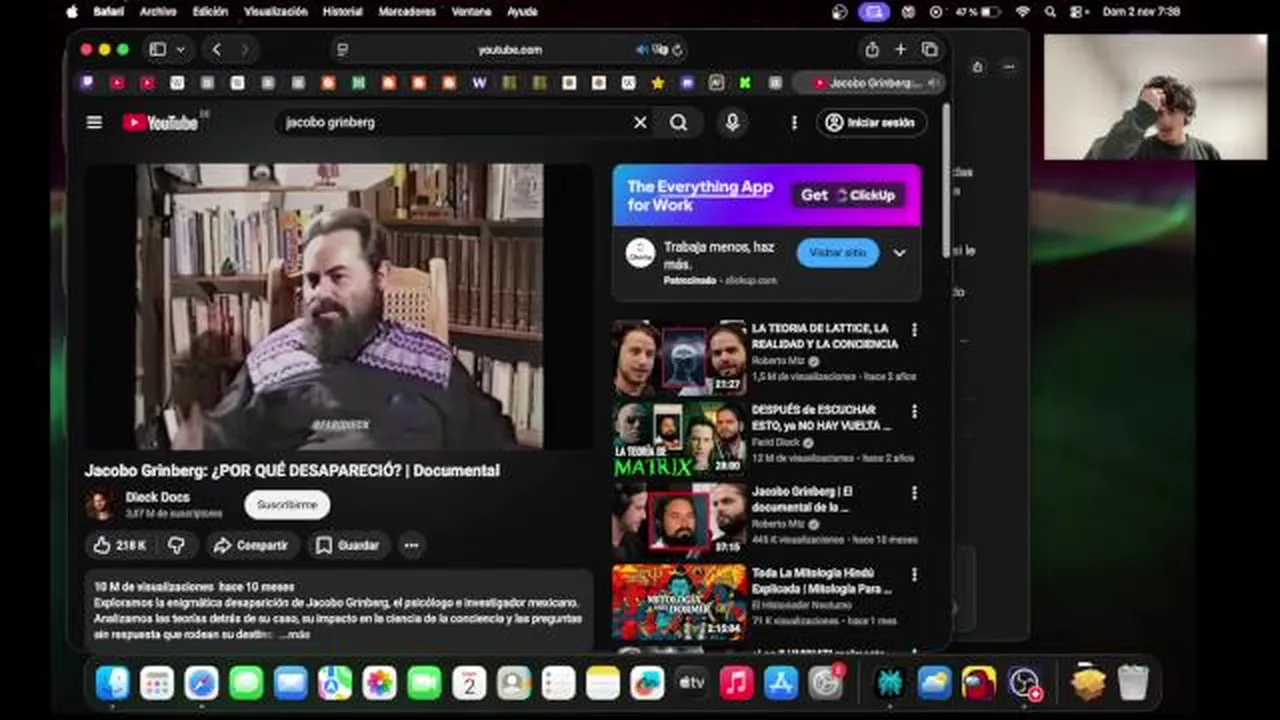Image resolution: width=1280 pixels, height=720 pixels.
Task: Toggle the Safari sidebar
Action: (x=158, y=49)
